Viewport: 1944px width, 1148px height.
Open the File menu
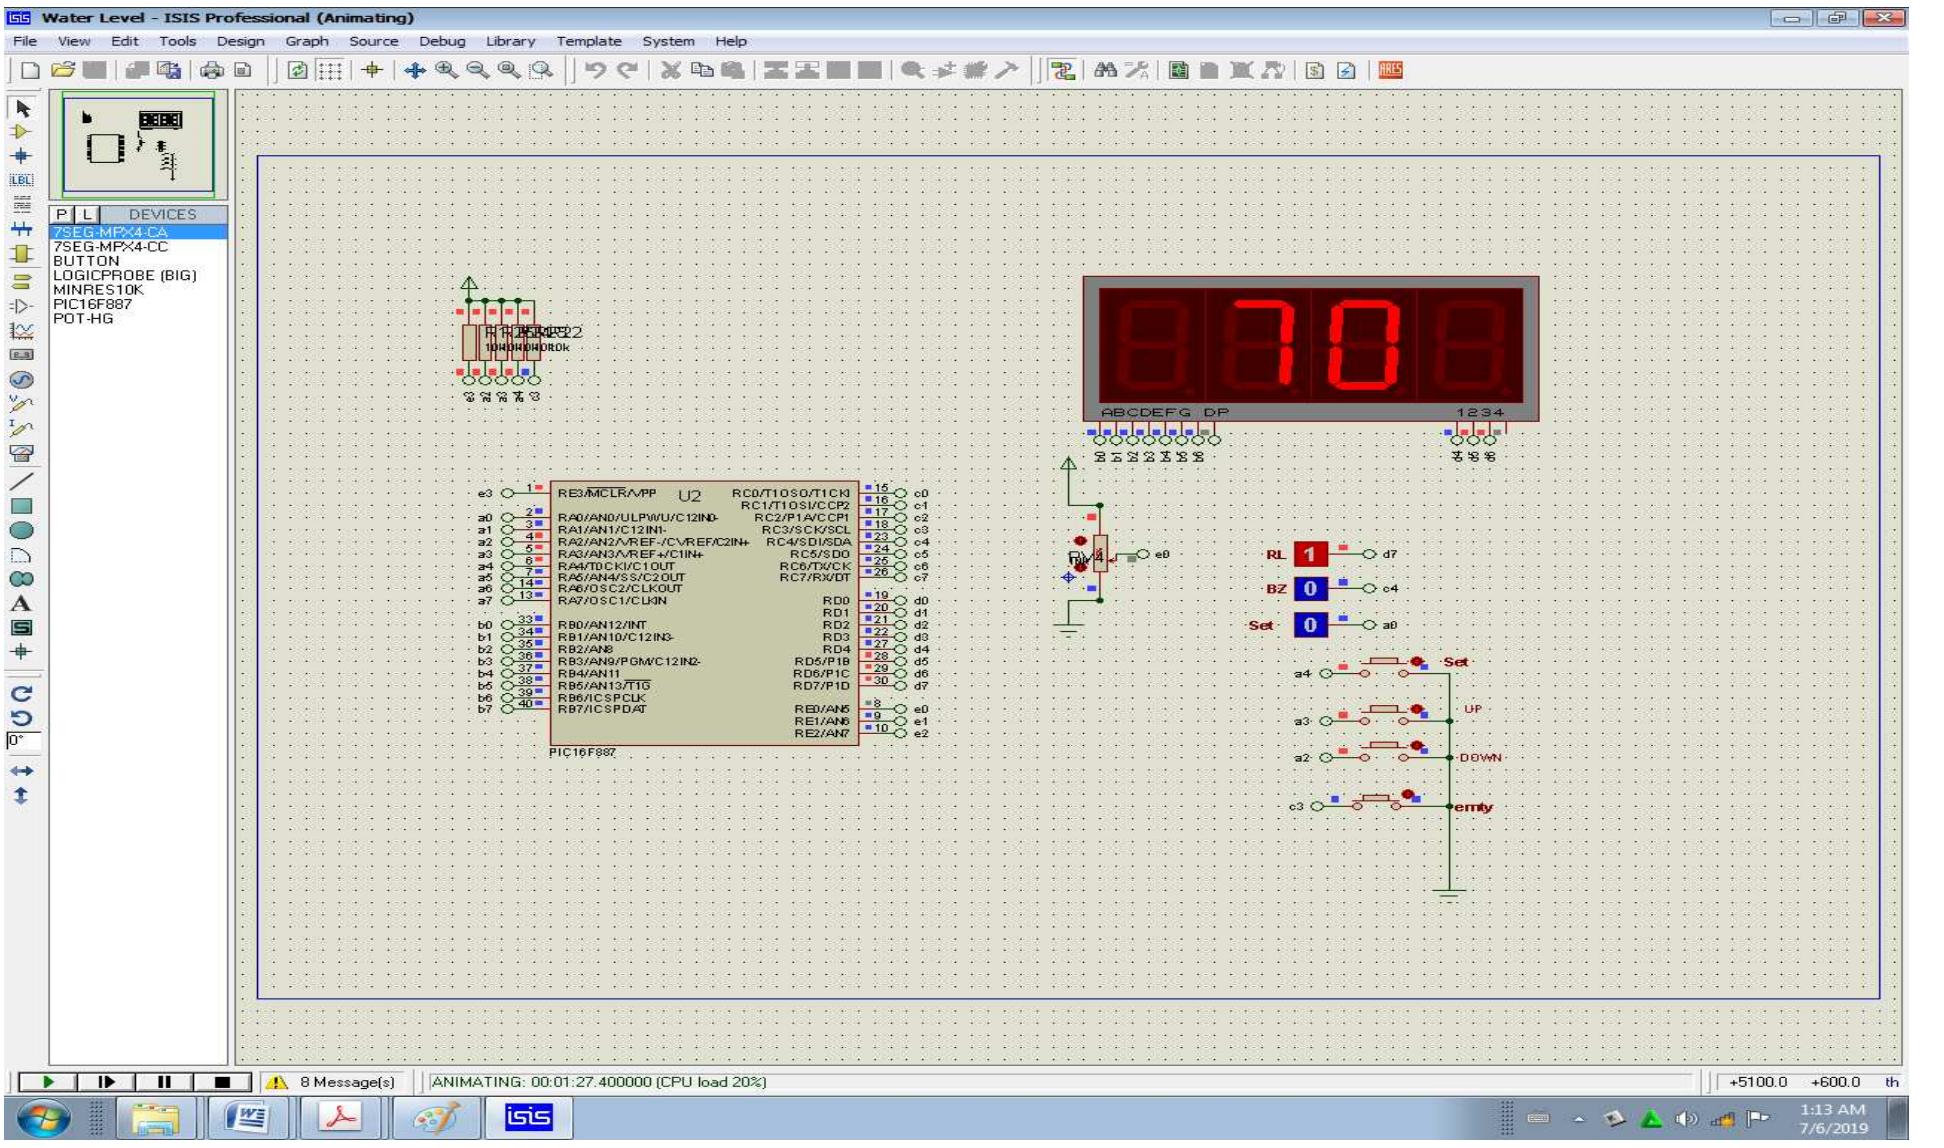25,41
